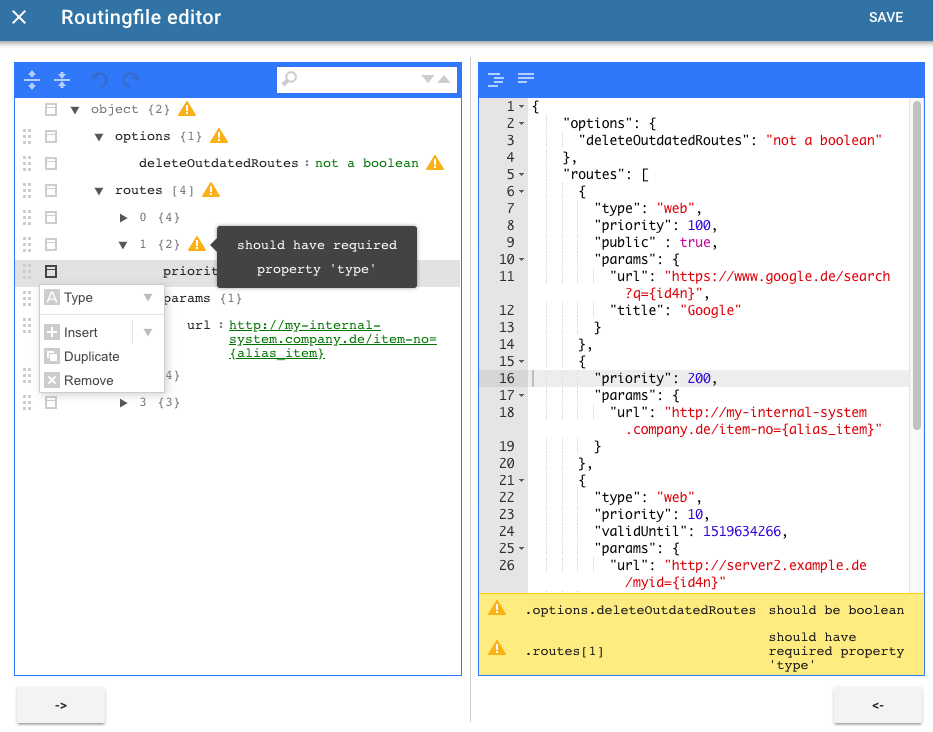Copy code to tree with <- button
The image size is (933, 732).
click(x=878, y=705)
